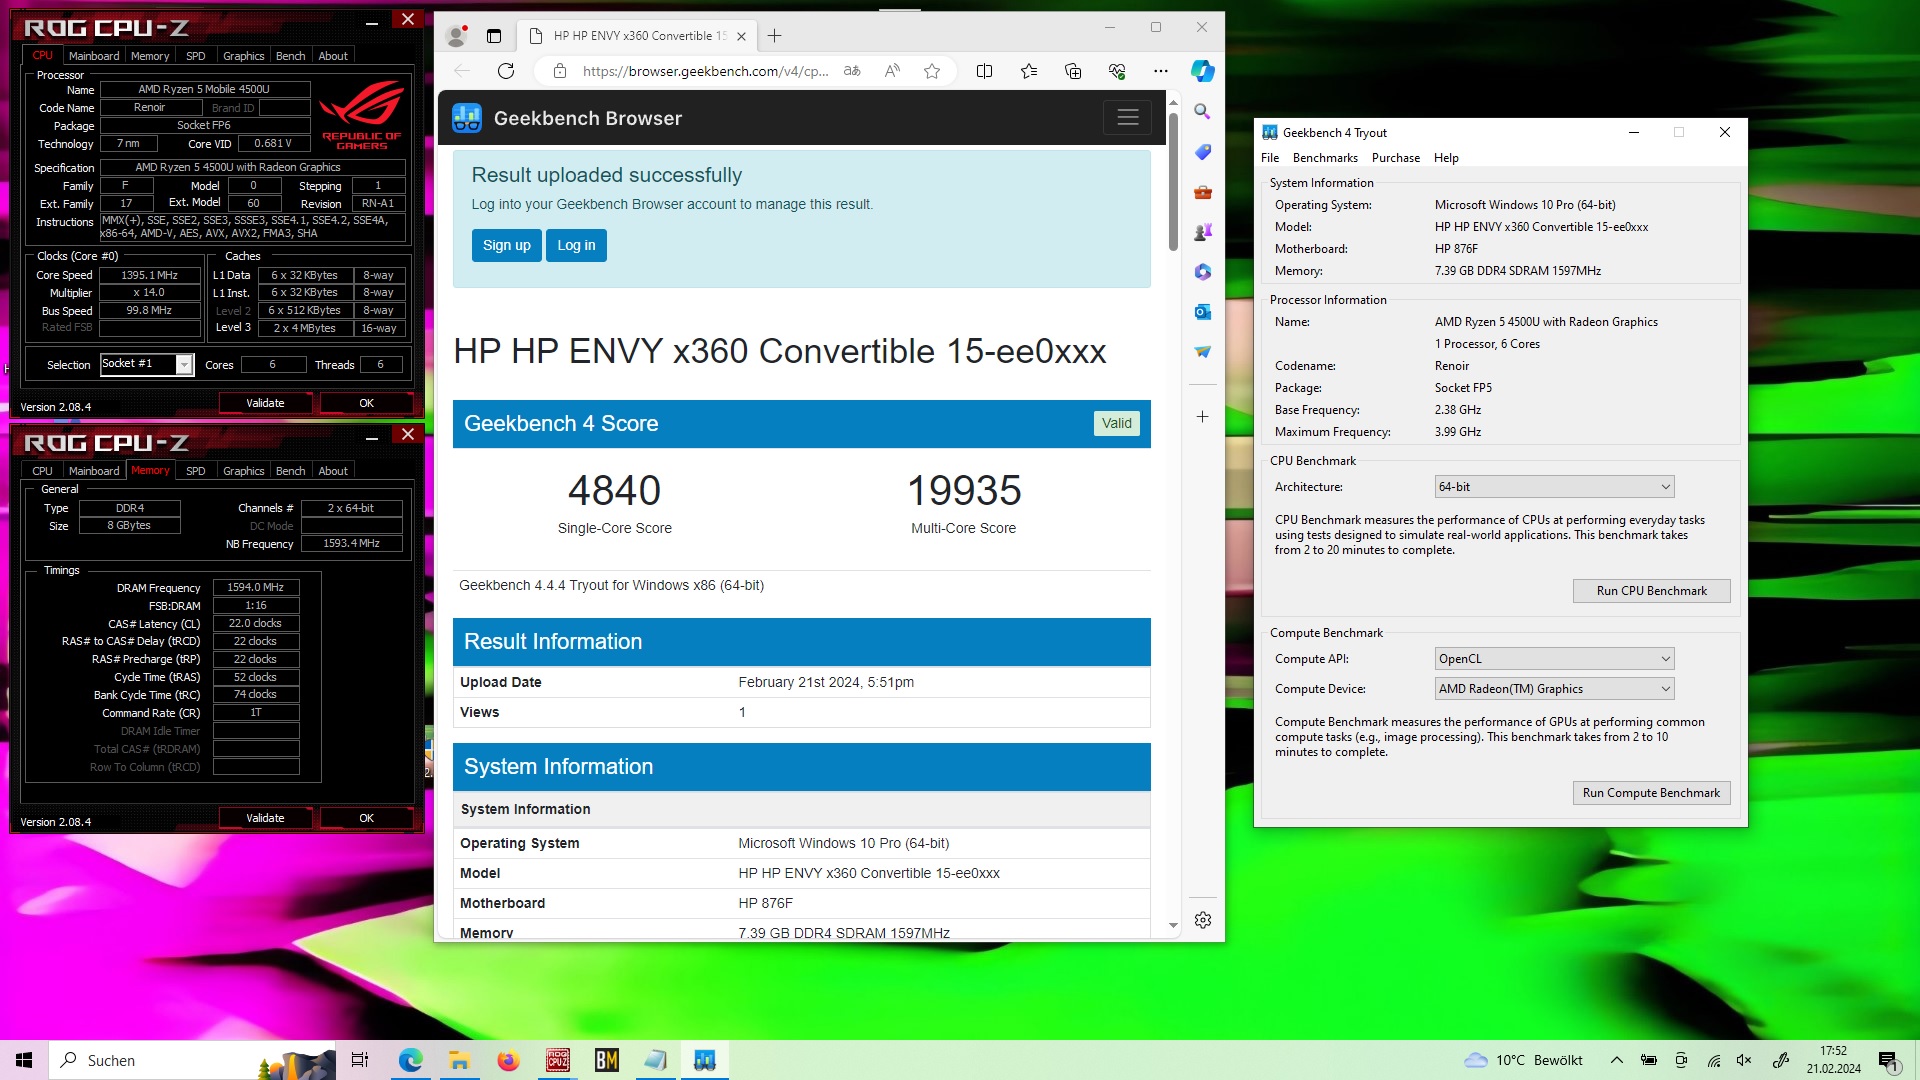Open Purchase menu in Geekbench 4 Tryout

[x=1396, y=158]
